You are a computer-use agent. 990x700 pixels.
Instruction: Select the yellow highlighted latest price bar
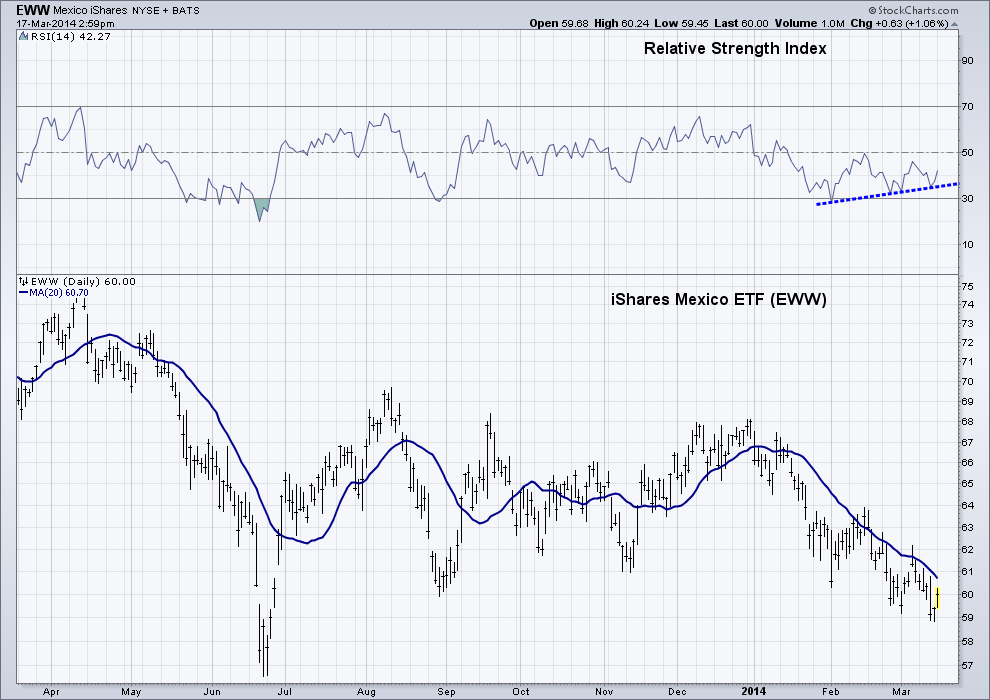tap(938, 598)
